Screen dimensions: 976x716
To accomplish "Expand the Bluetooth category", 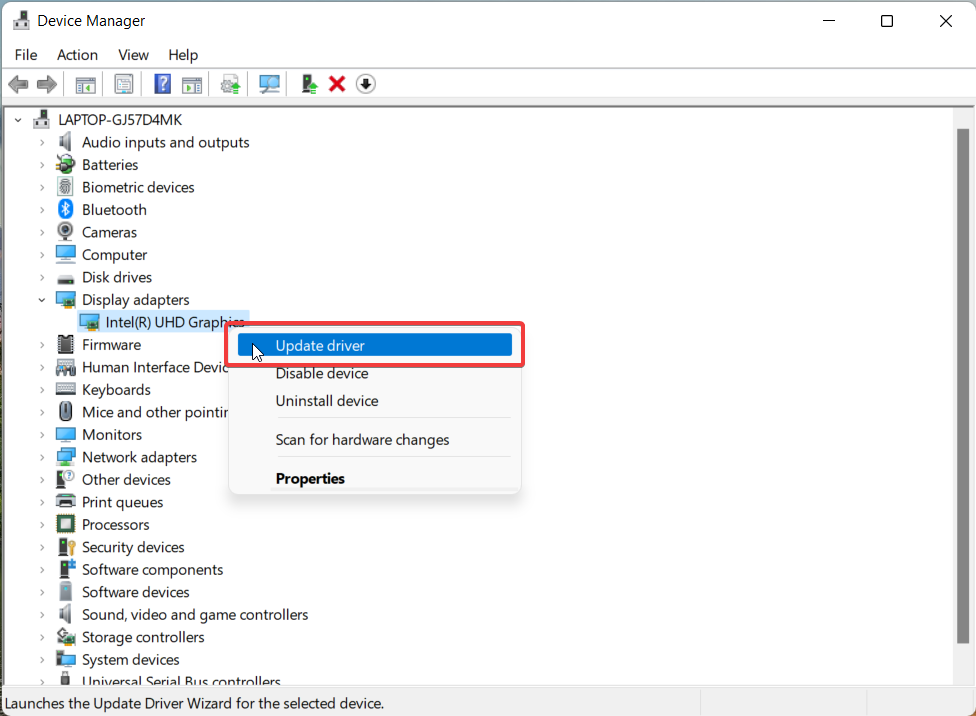I will coord(40,209).
